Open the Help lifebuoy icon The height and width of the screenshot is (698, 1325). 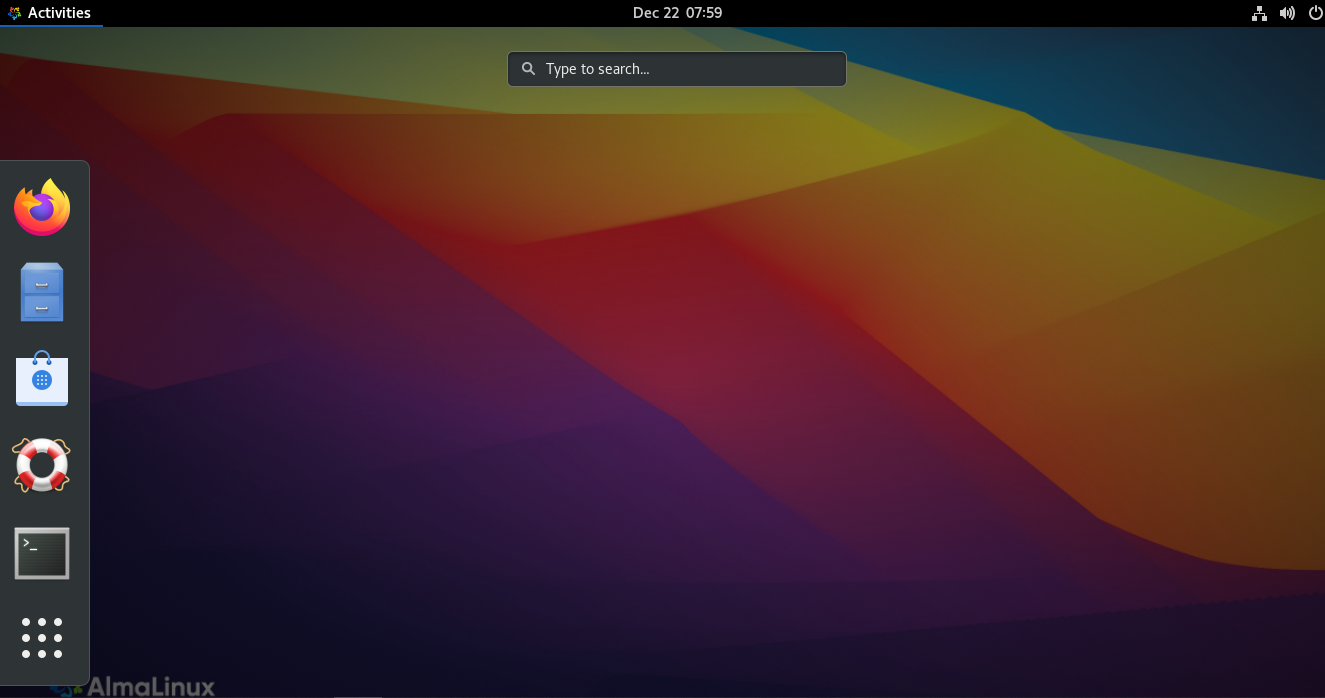pyautogui.click(x=42, y=465)
